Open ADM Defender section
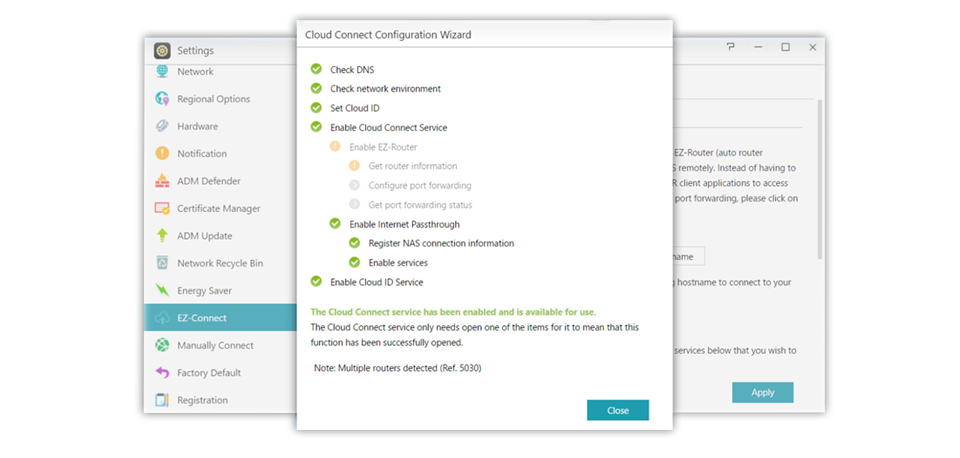Image resolution: width=960 pixels, height=458 pixels. (x=209, y=181)
